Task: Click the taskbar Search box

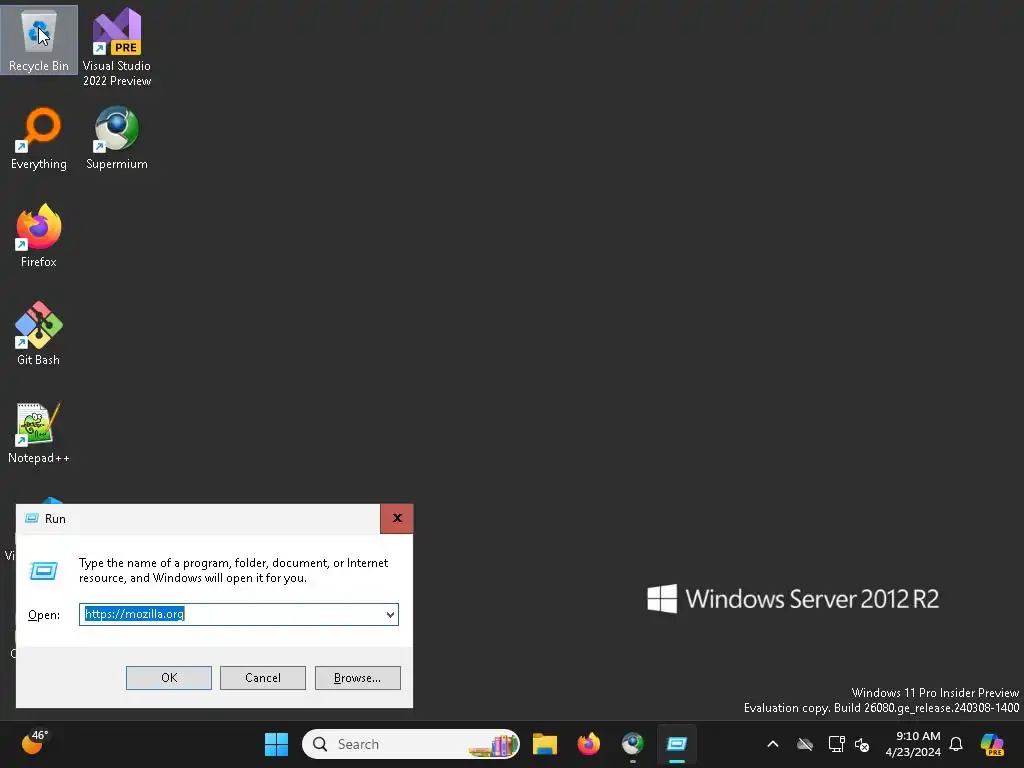Action: (x=411, y=744)
